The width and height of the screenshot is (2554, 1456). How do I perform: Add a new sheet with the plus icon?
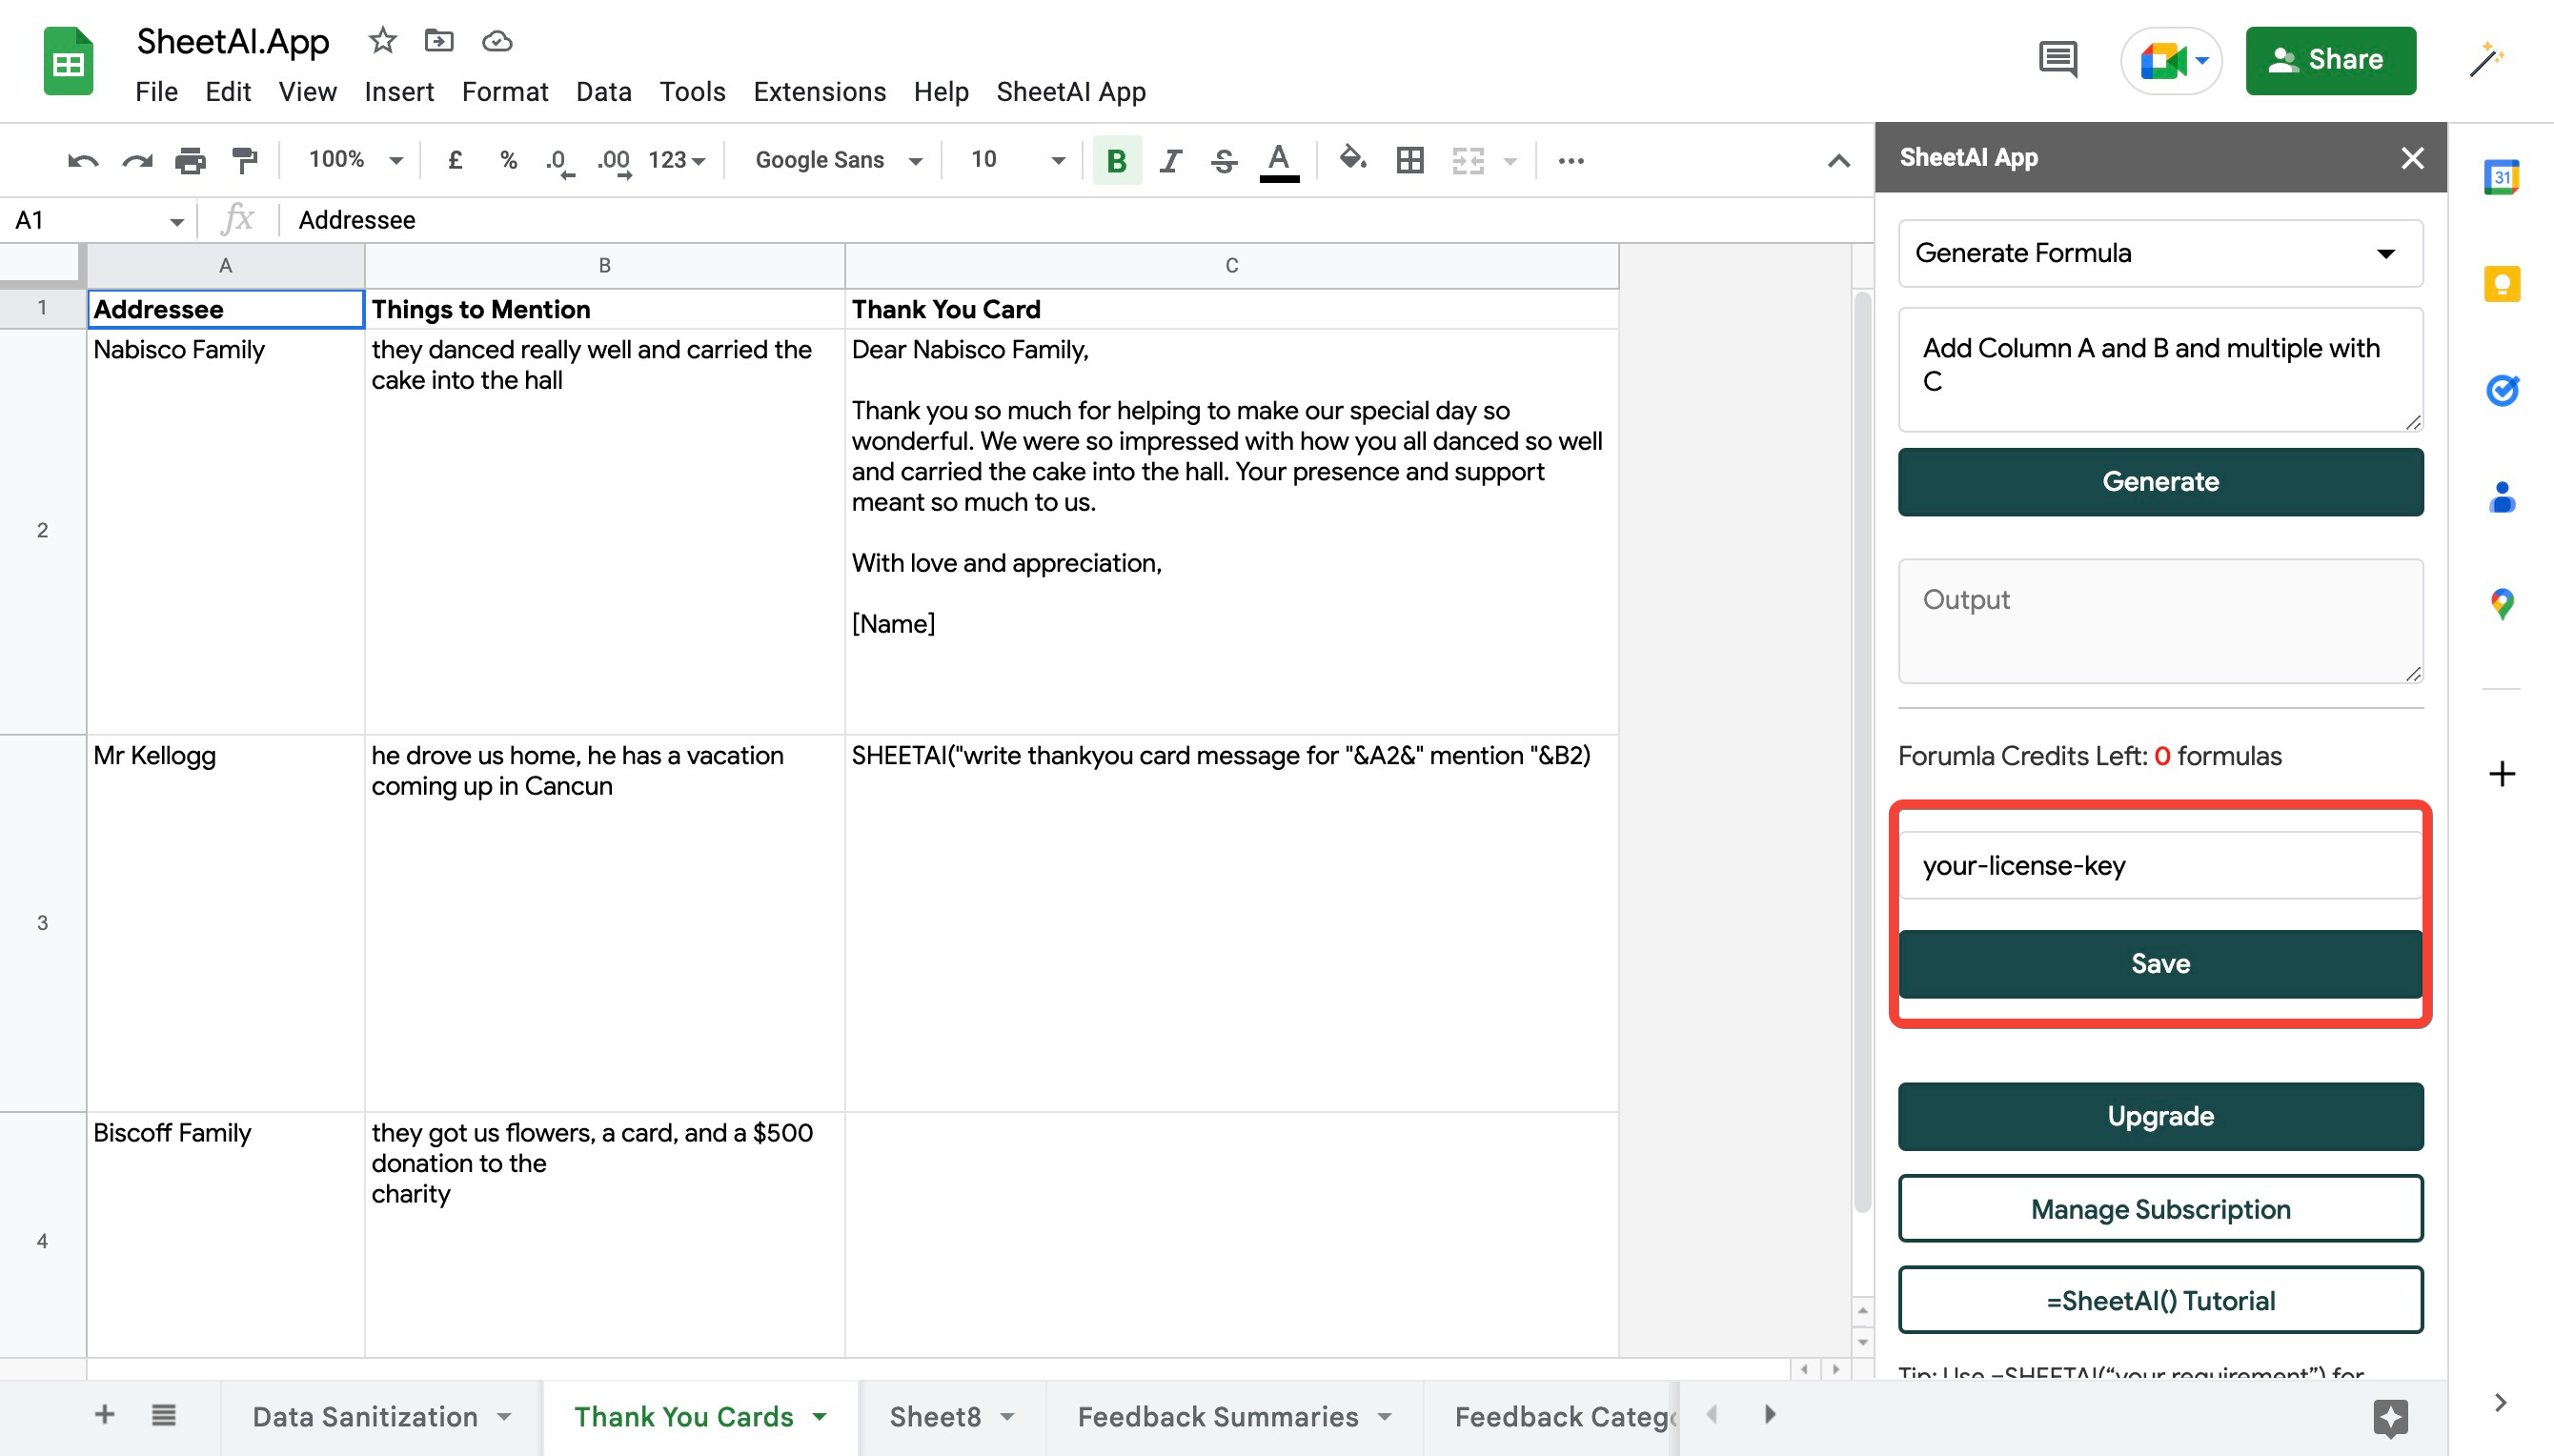point(104,1415)
